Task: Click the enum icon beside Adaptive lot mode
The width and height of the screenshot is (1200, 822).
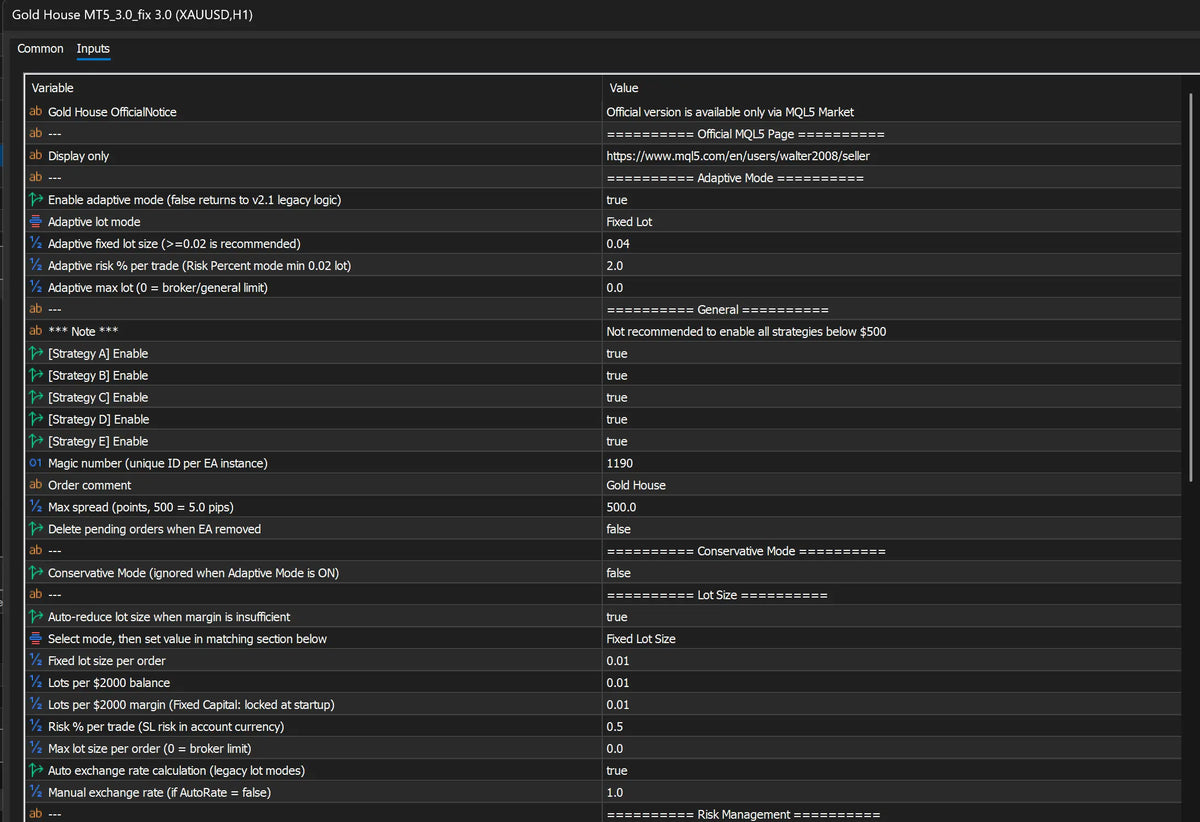Action: (x=36, y=222)
